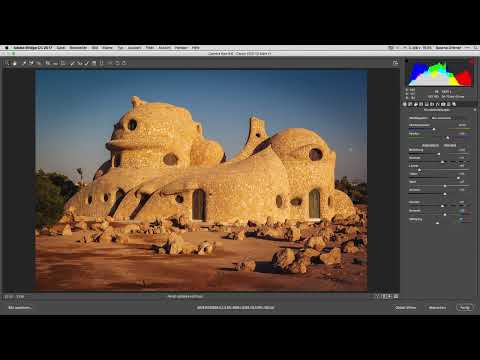Screen dimensions: 480x360
Task: Open the Detail panel tab
Action: pyautogui.click(x=415, y=104)
